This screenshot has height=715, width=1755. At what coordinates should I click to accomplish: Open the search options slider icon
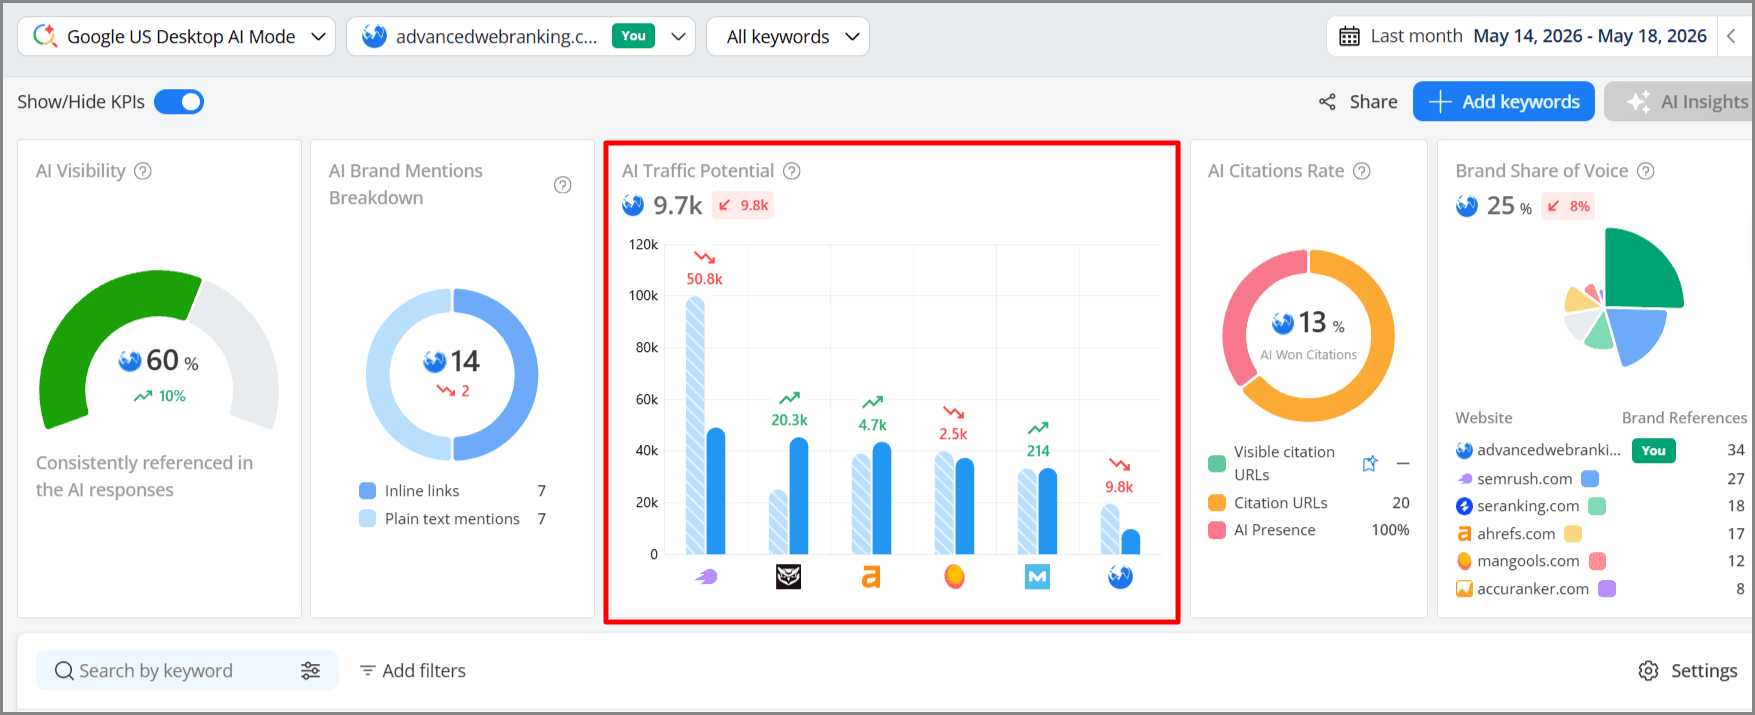pos(311,671)
